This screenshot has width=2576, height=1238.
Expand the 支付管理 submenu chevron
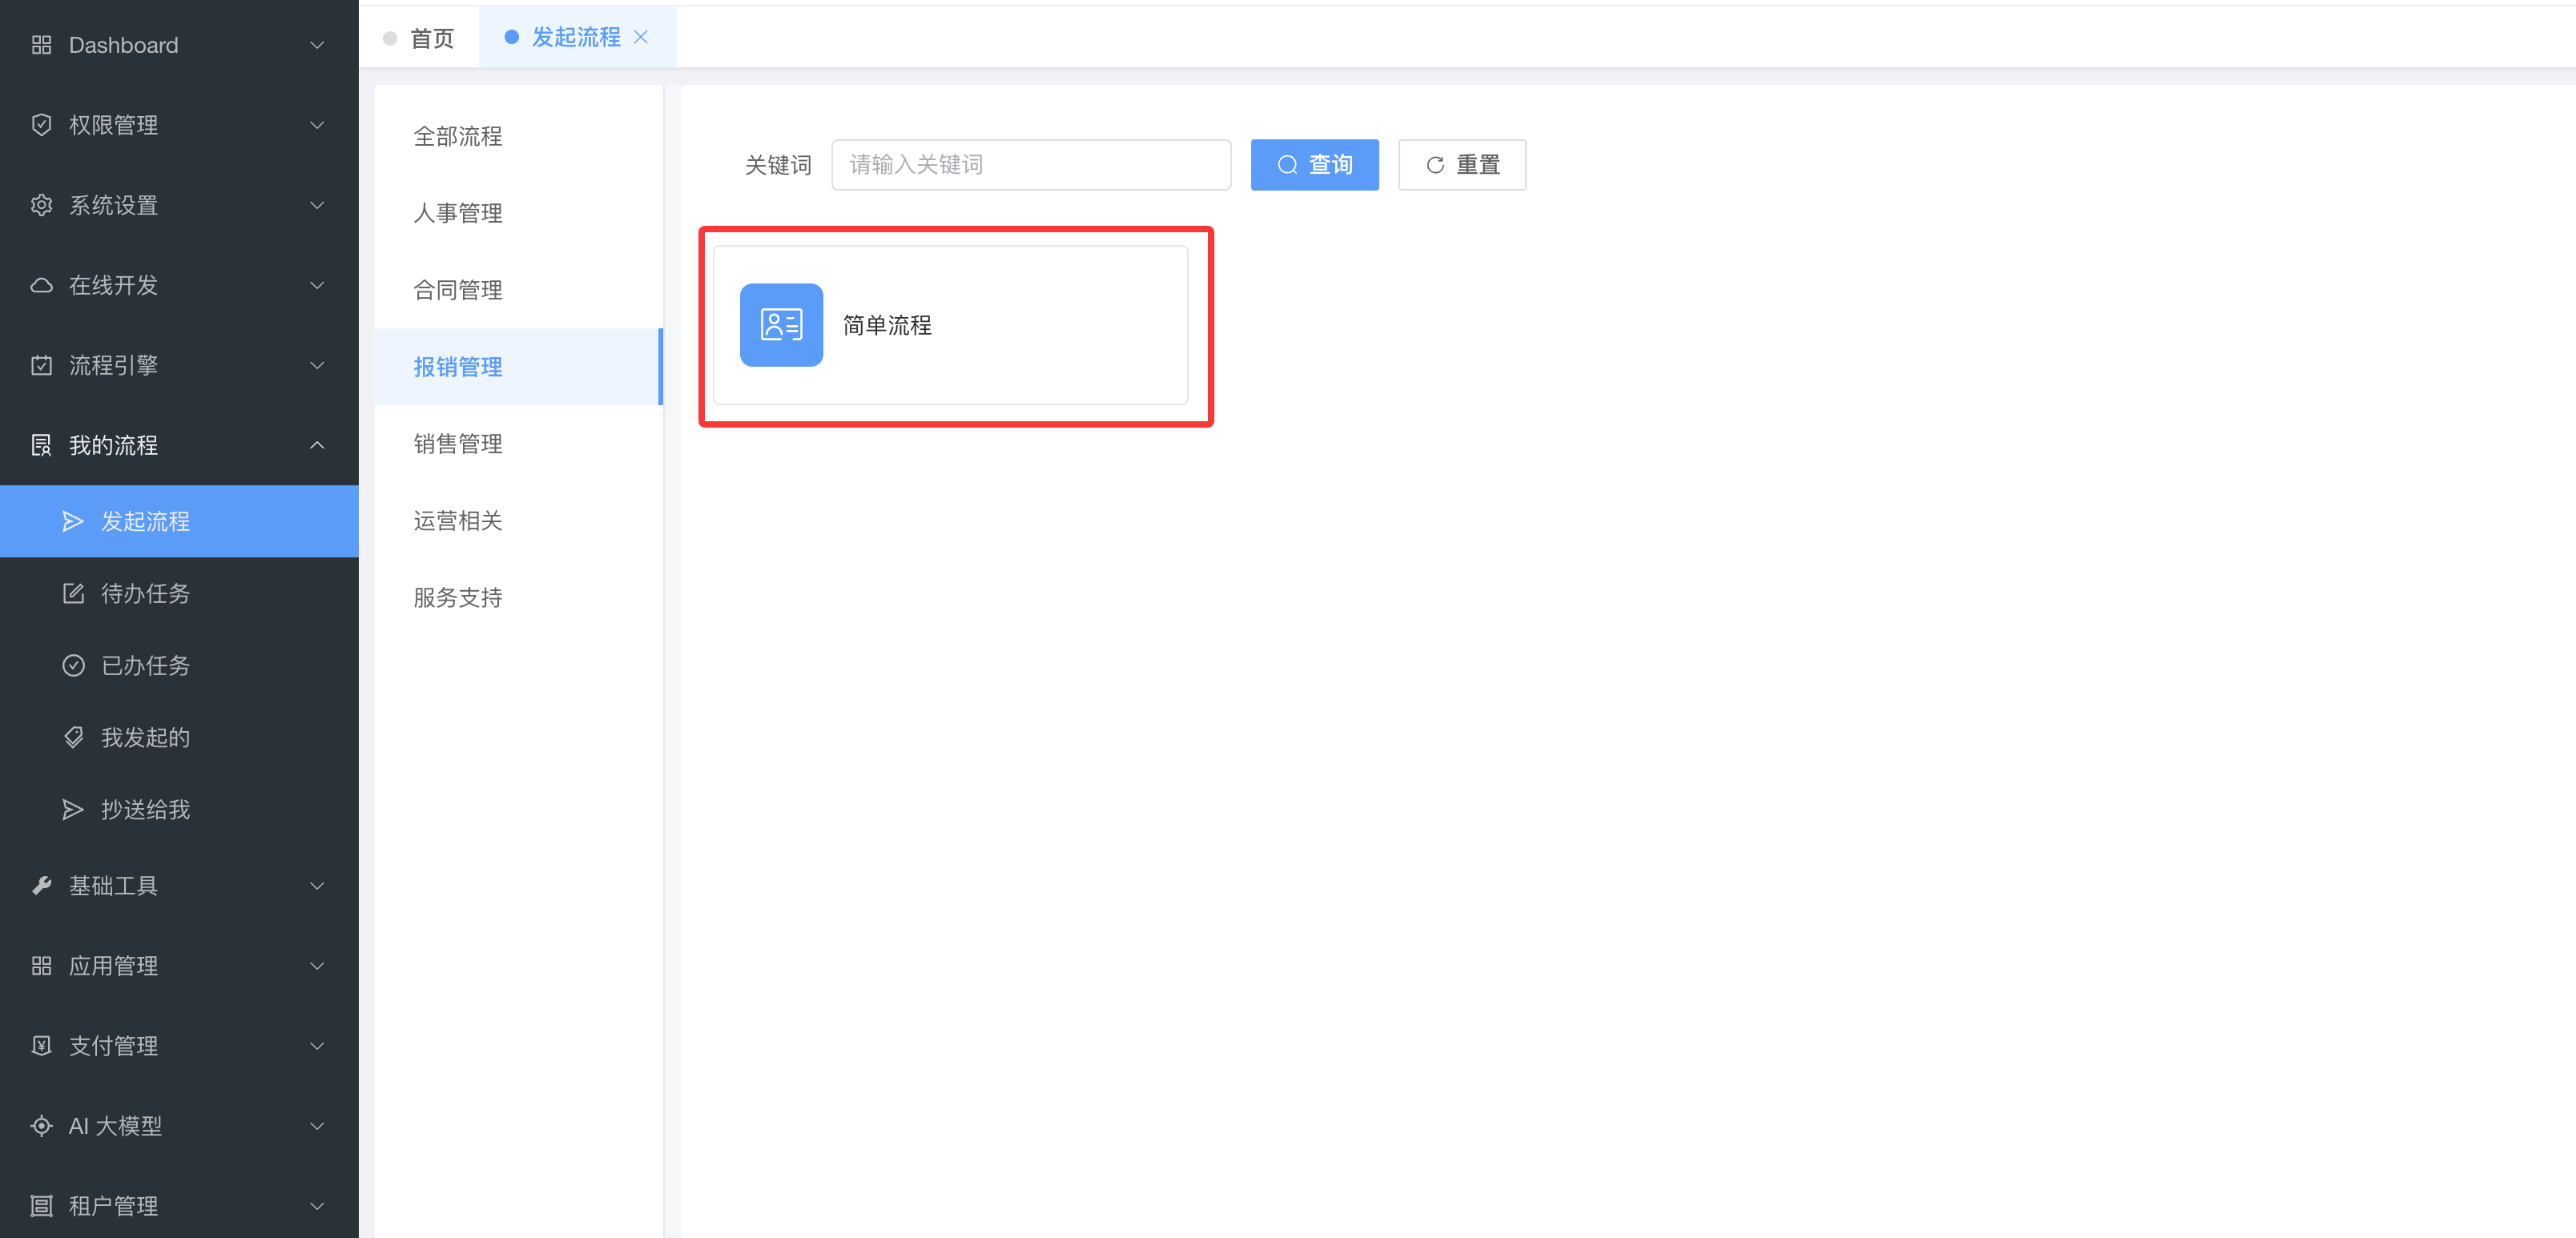[317, 1045]
